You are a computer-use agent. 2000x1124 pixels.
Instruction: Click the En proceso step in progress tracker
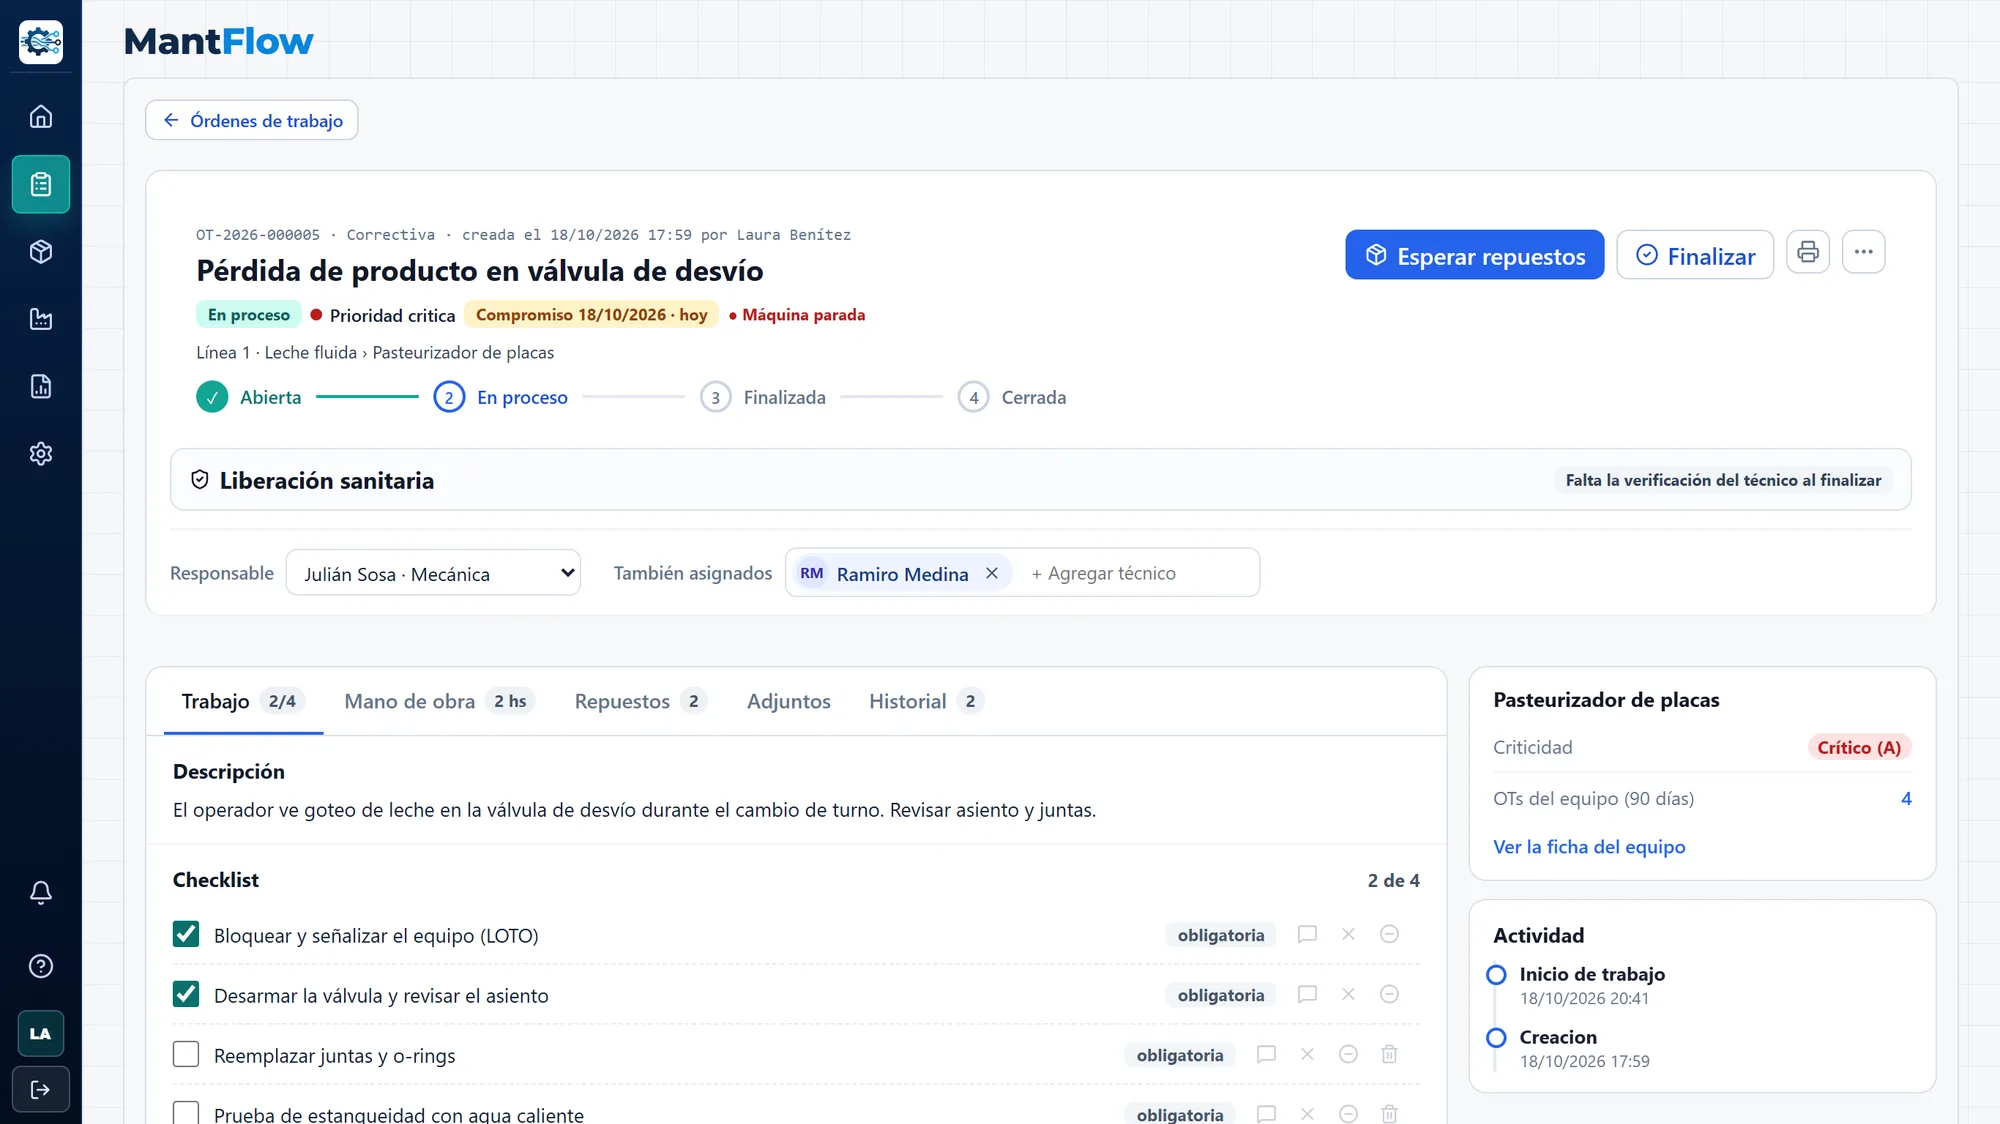coord(501,398)
